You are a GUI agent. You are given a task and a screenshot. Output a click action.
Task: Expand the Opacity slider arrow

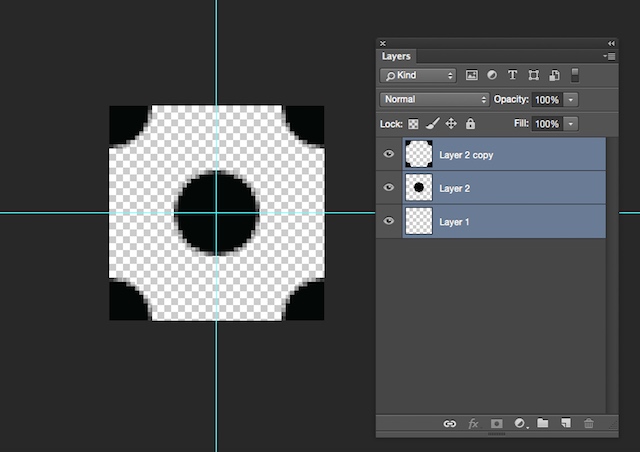tap(571, 100)
